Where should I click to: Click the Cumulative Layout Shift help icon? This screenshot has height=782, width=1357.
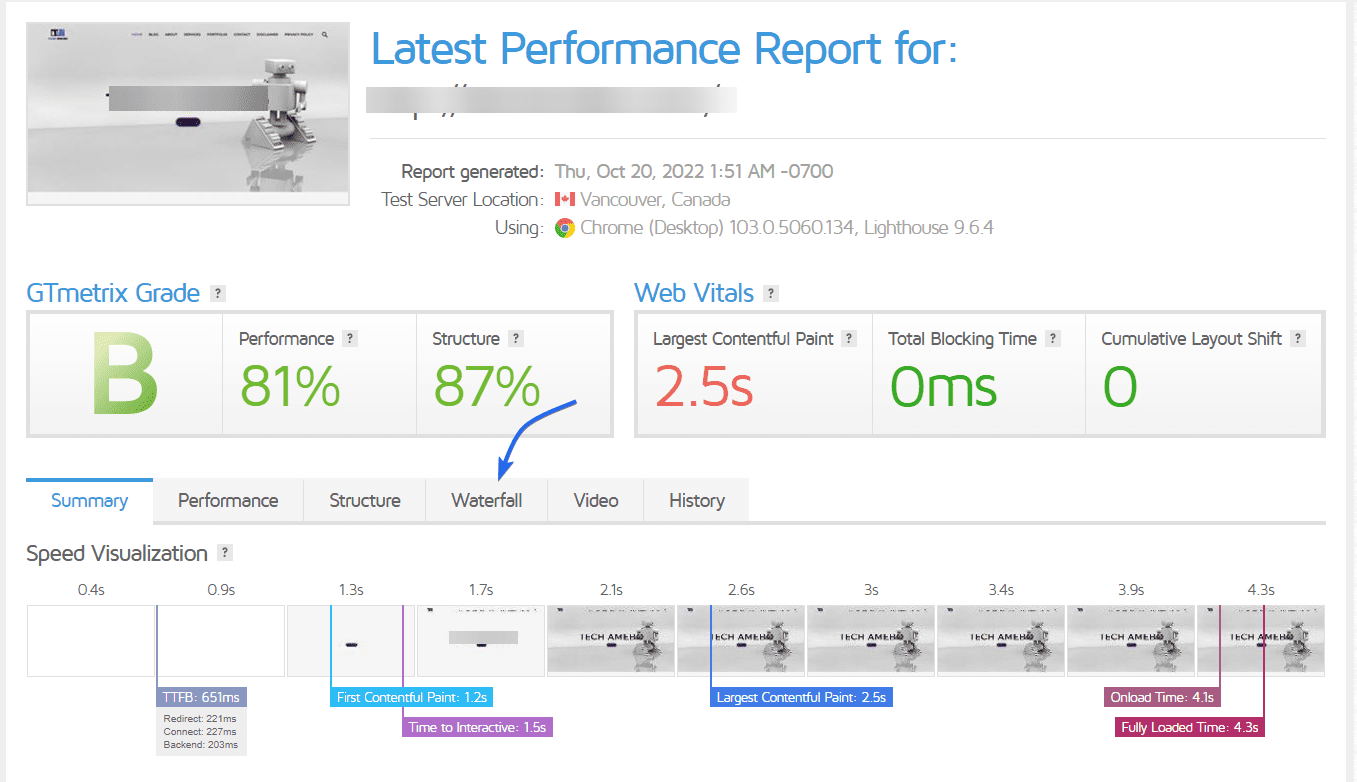1298,339
